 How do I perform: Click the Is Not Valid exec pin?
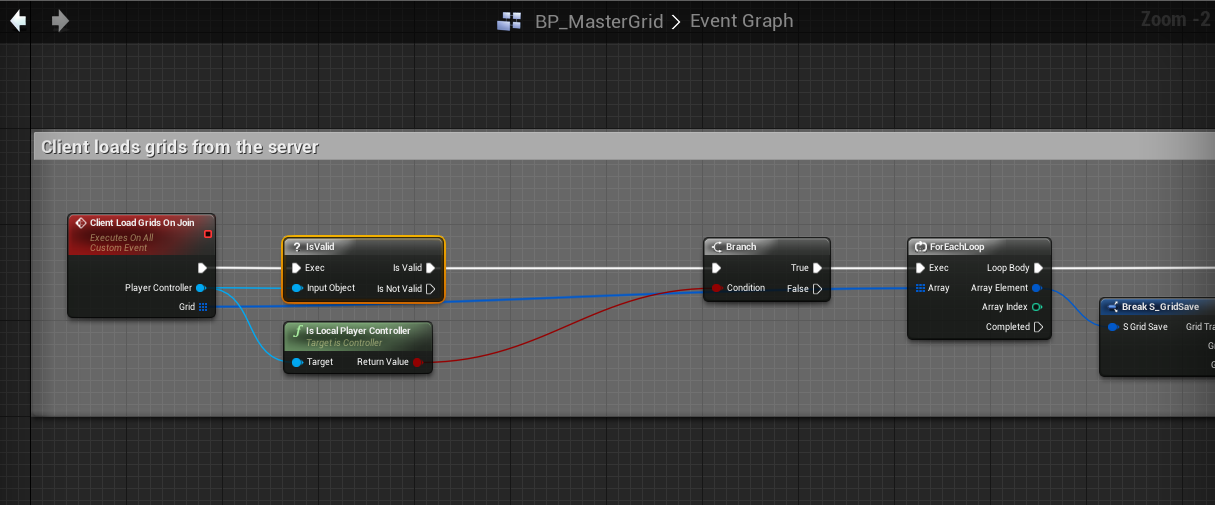point(431,289)
